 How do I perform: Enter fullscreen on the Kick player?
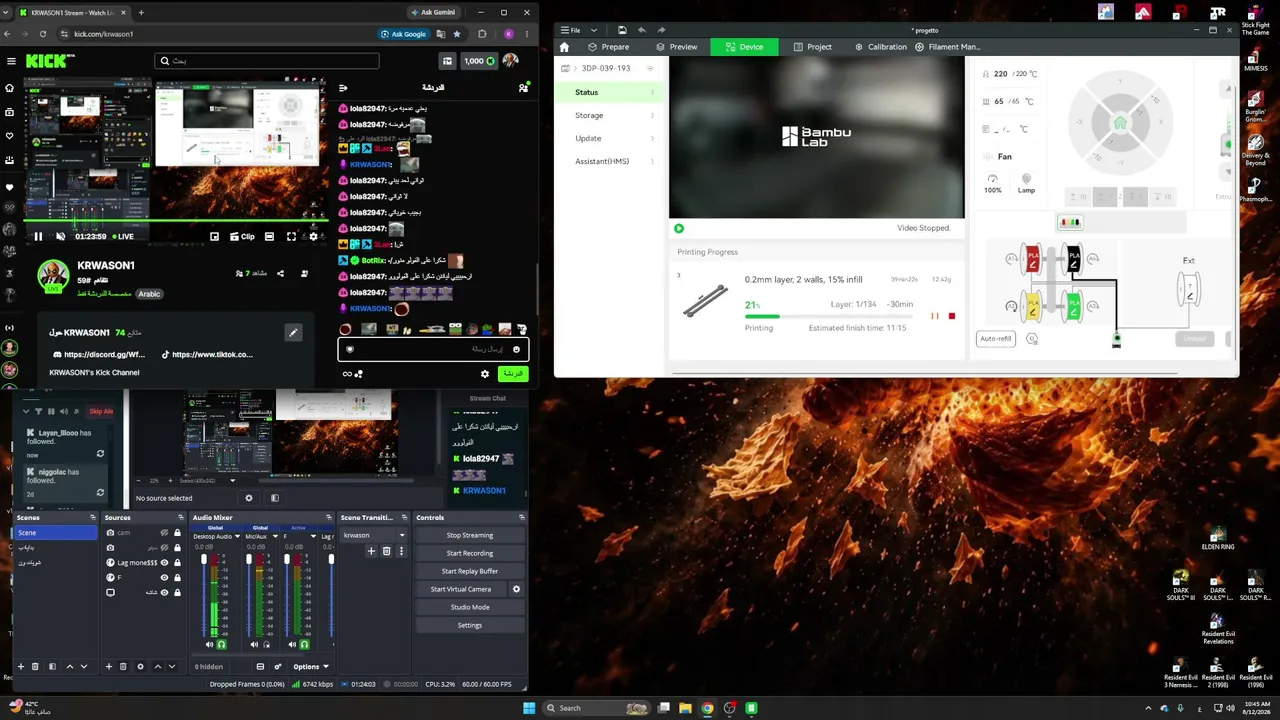291,237
